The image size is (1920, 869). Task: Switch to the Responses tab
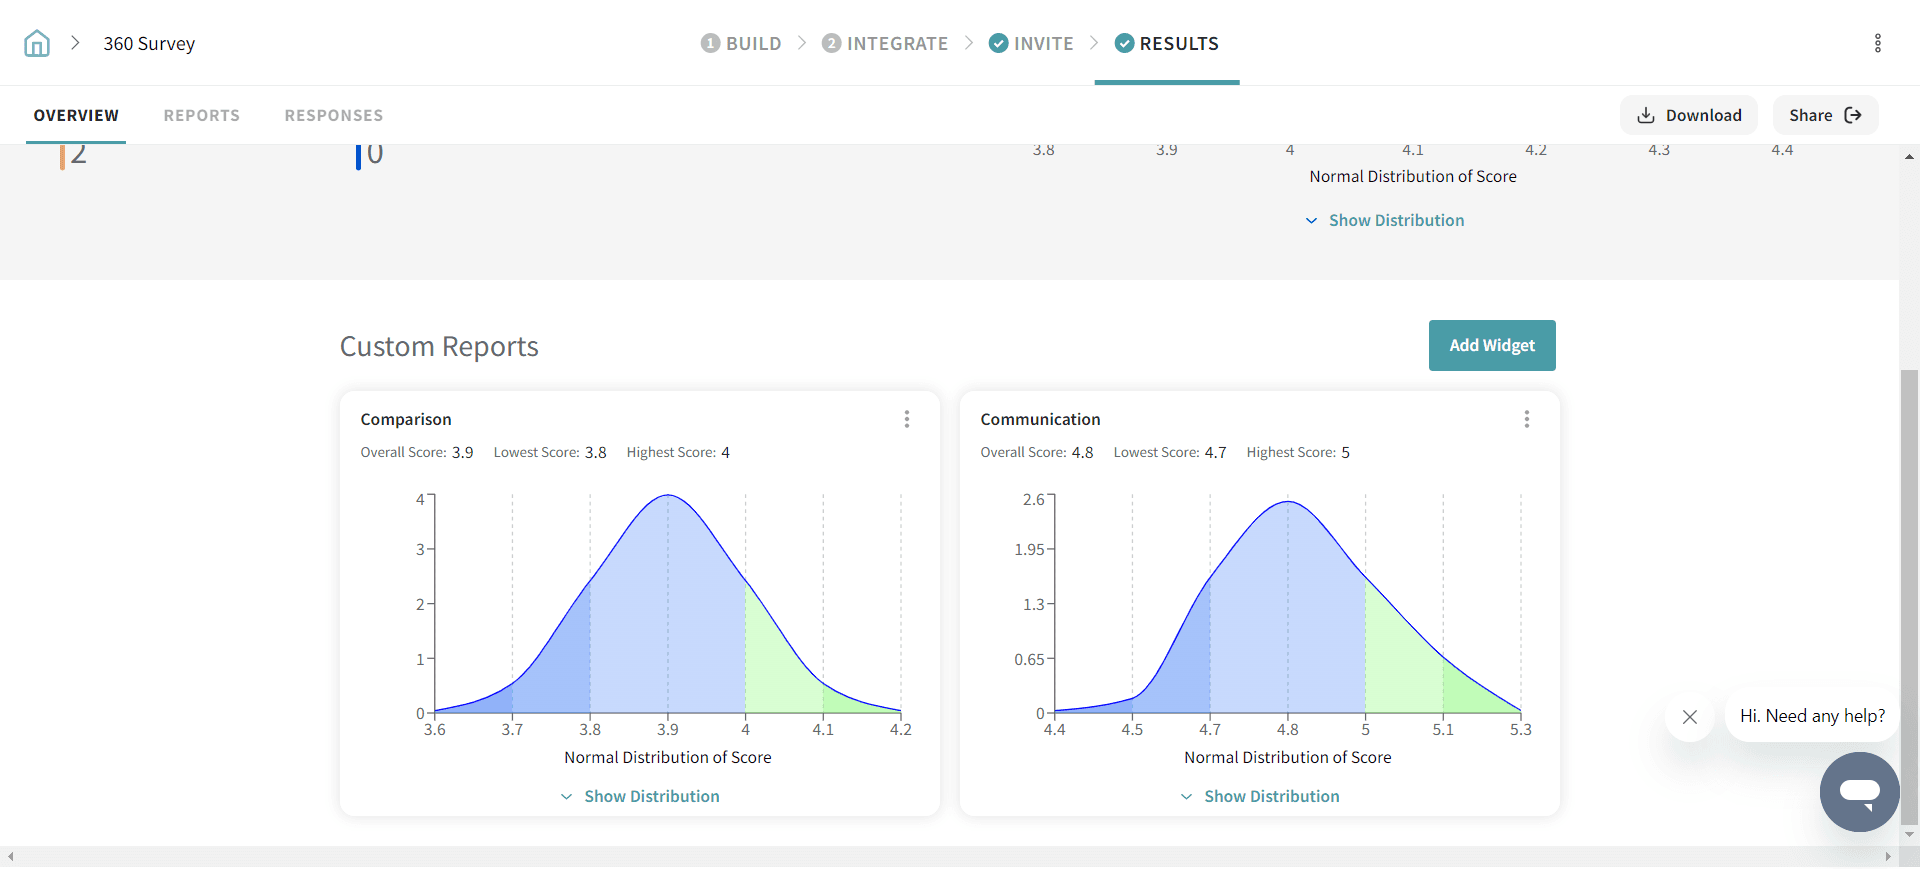click(334, 115)
